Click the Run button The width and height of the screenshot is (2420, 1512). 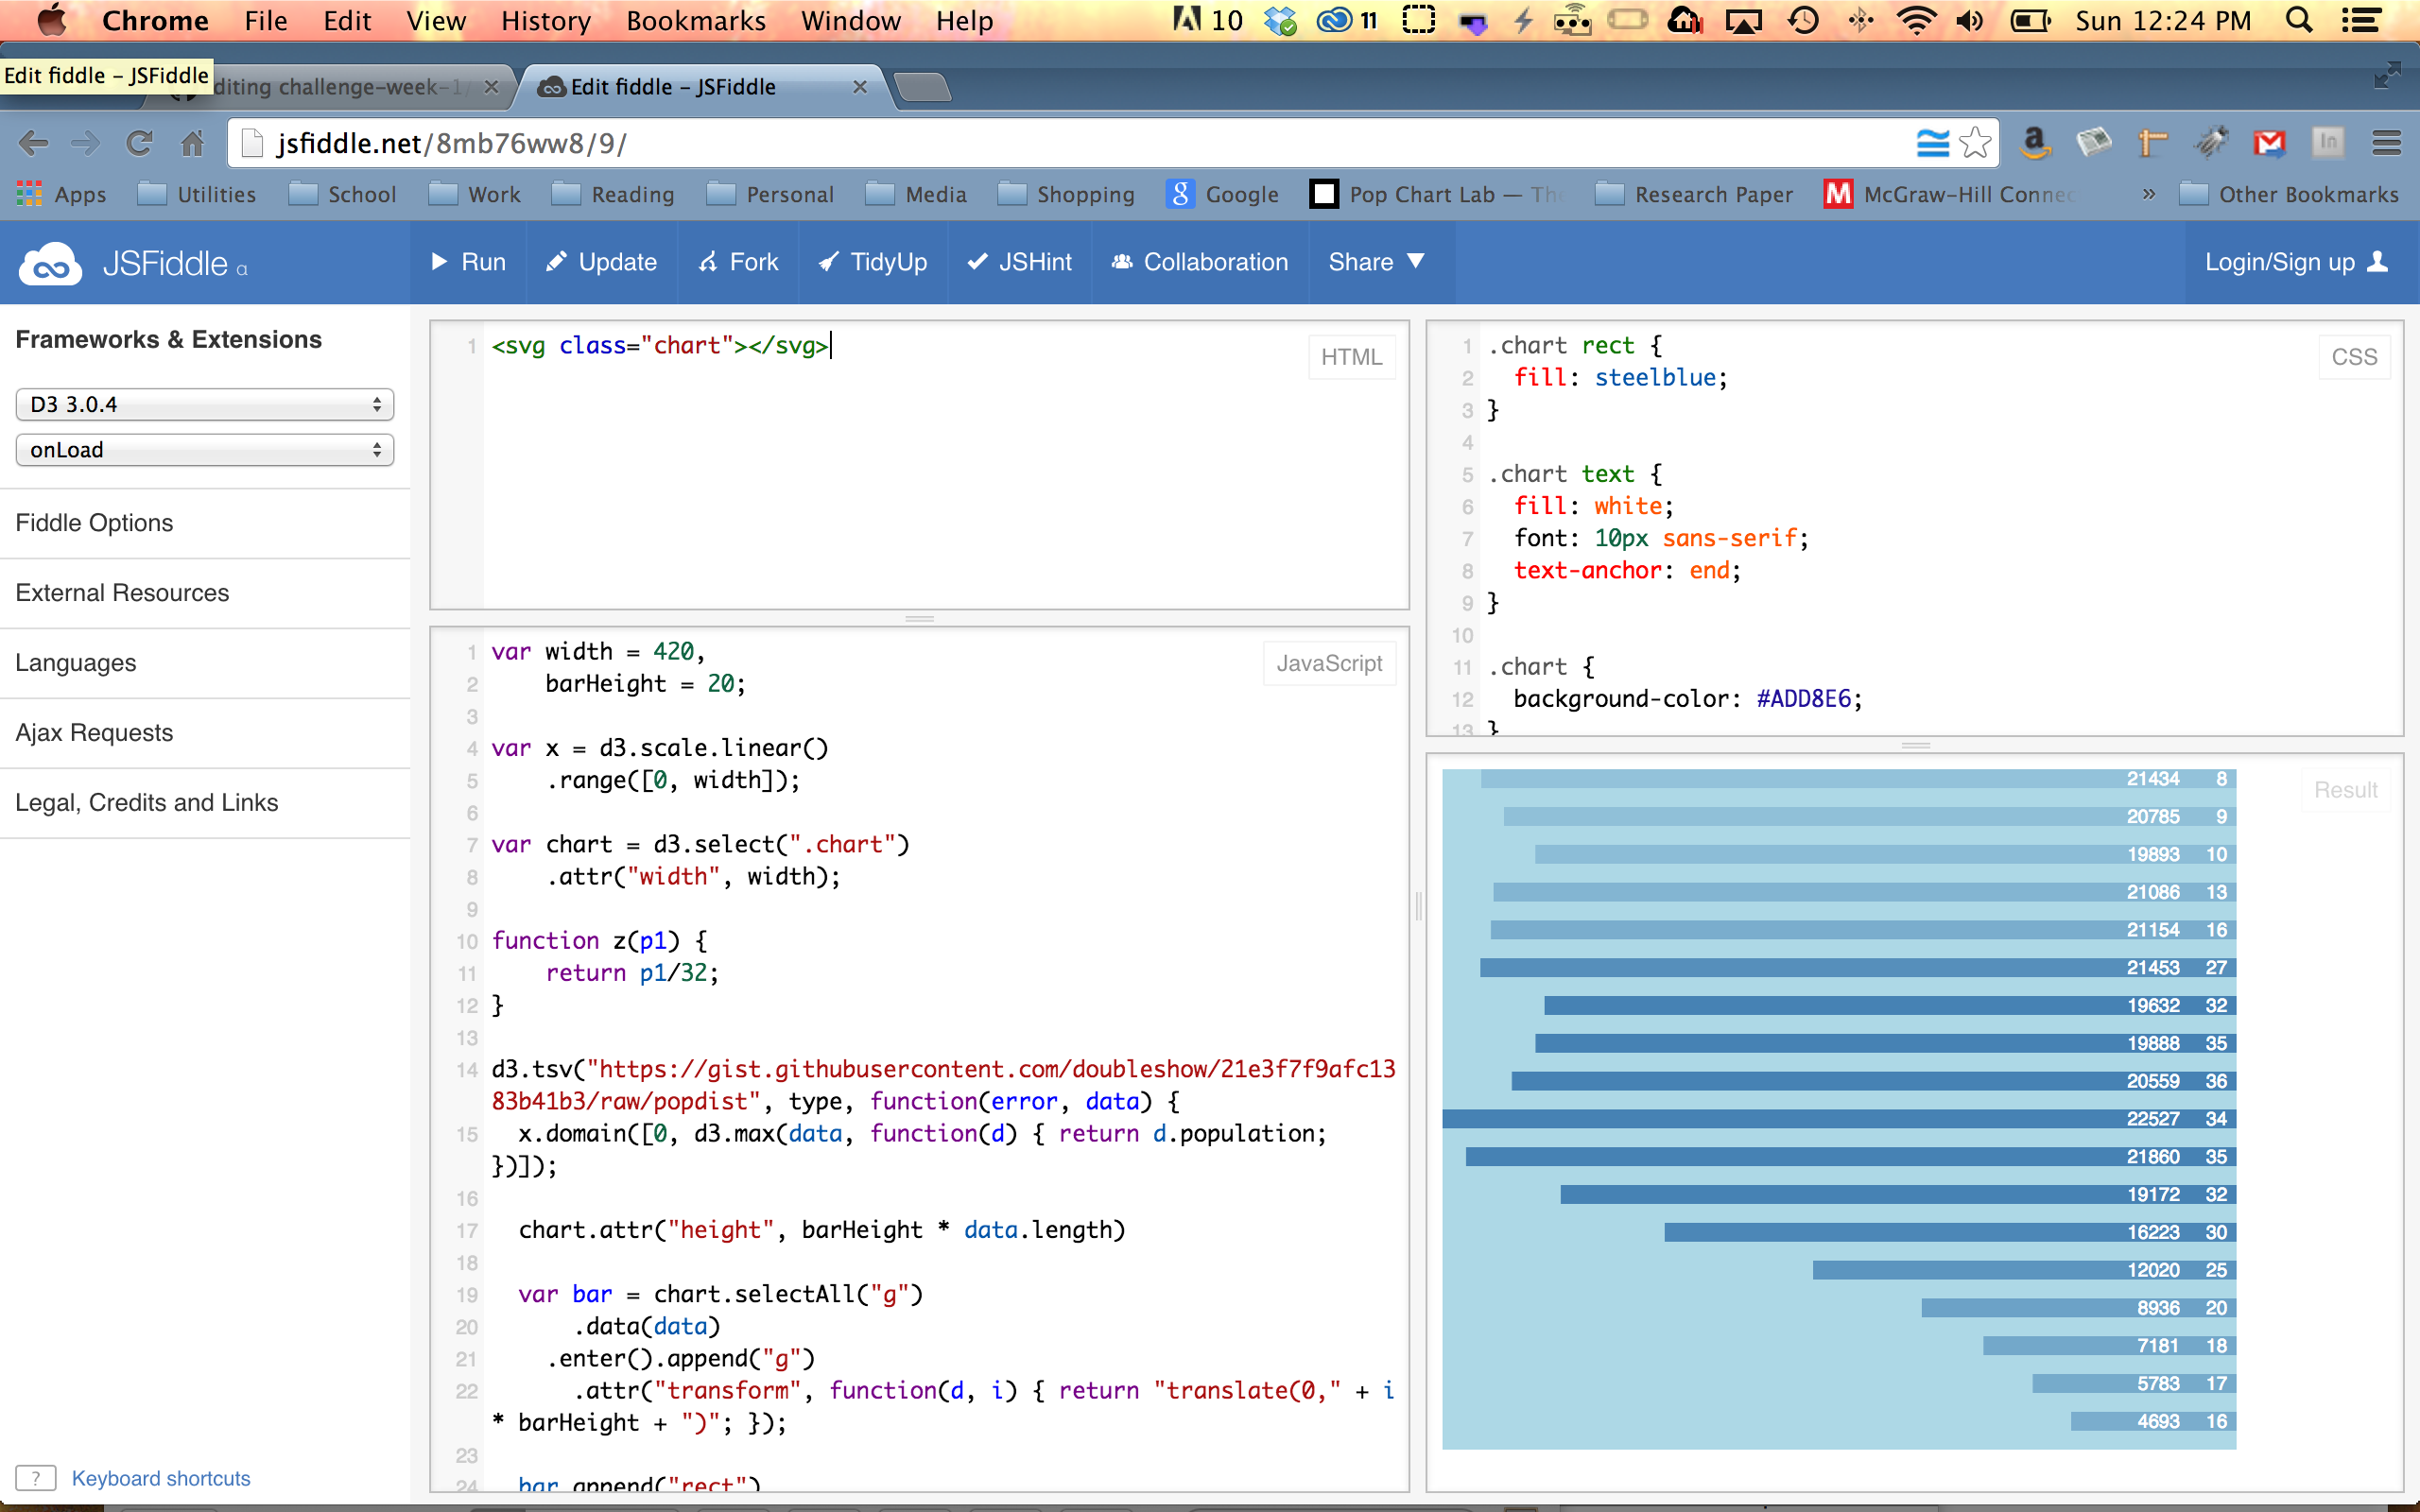[468, 262]
